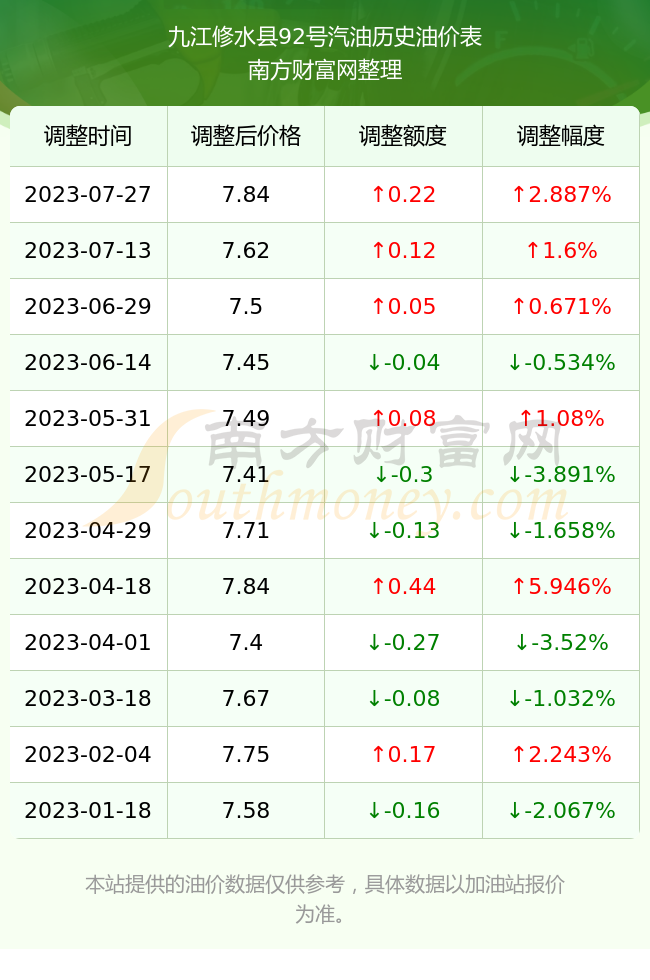Click the ↑5.946% percentage cell
The width and height of the screenshot is (650, 980).
[561, 586]
